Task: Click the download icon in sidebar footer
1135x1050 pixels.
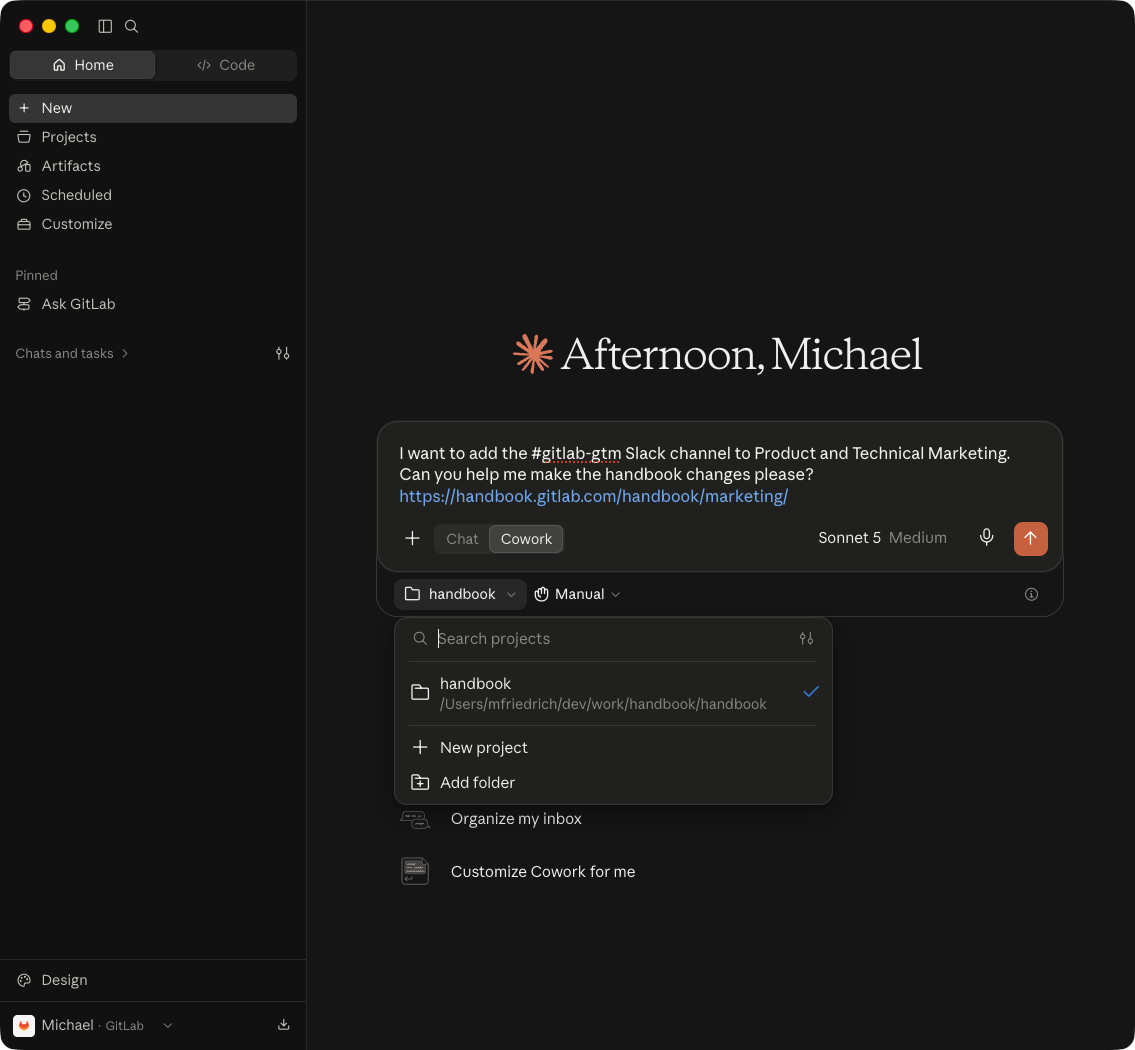Action: pos(283,1025)
